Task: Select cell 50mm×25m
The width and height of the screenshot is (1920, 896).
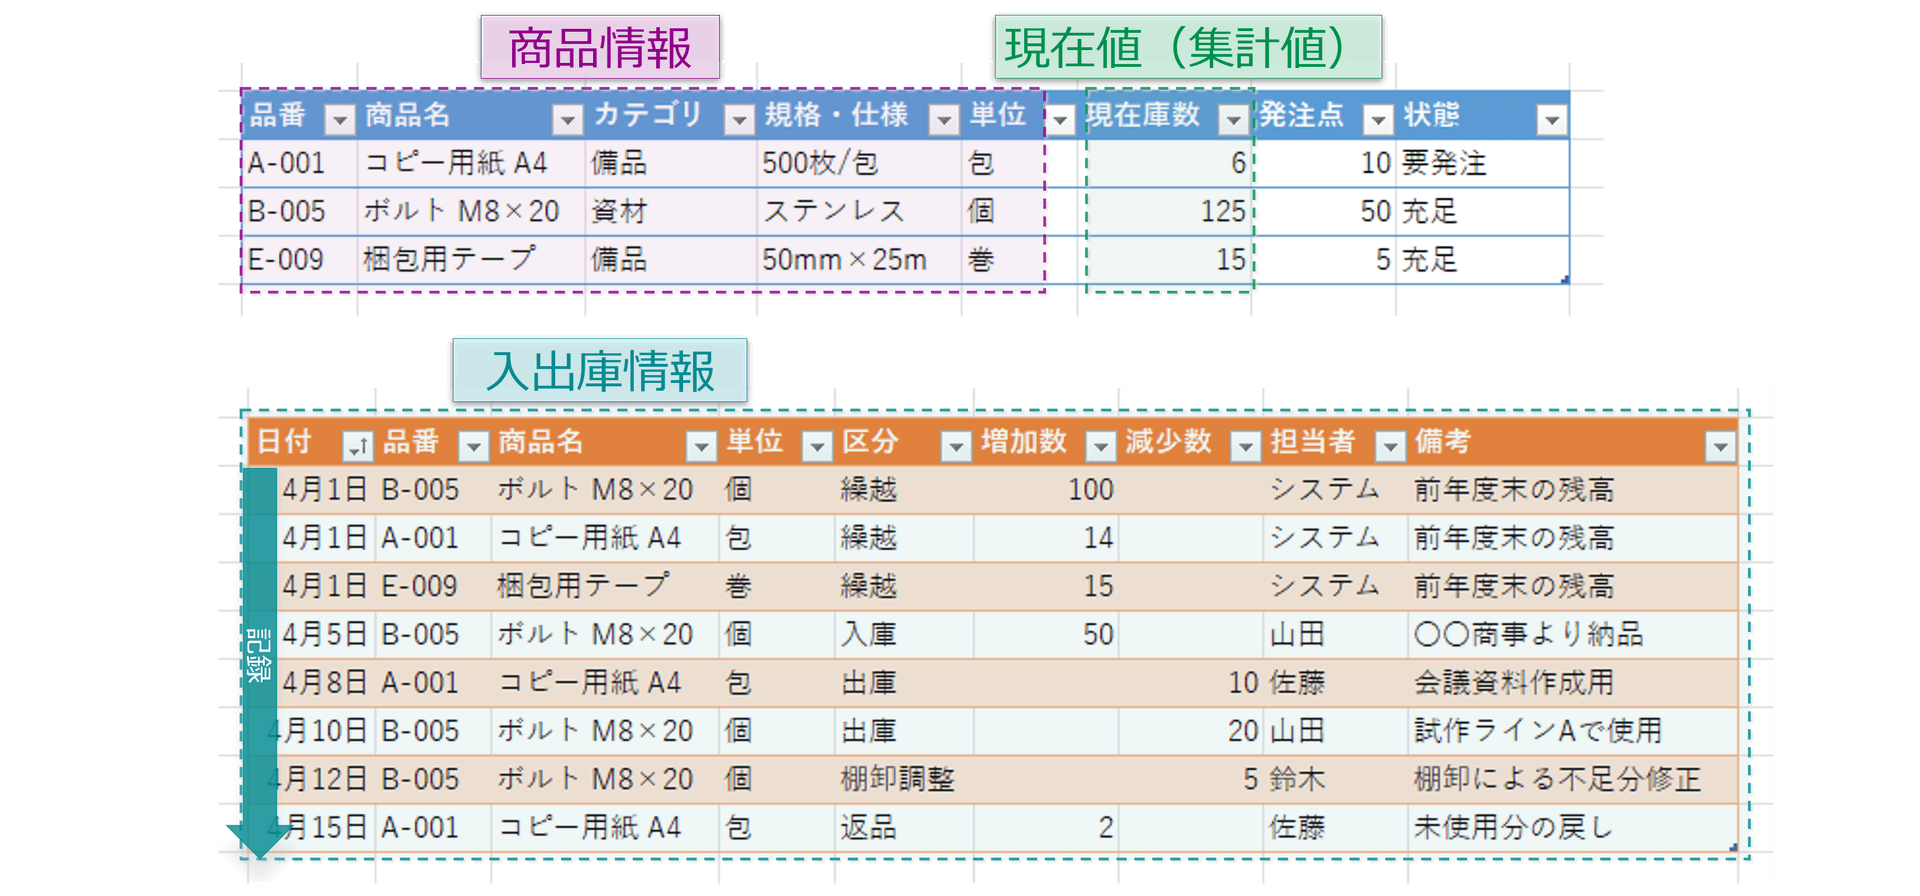Action: coord(859,260)
